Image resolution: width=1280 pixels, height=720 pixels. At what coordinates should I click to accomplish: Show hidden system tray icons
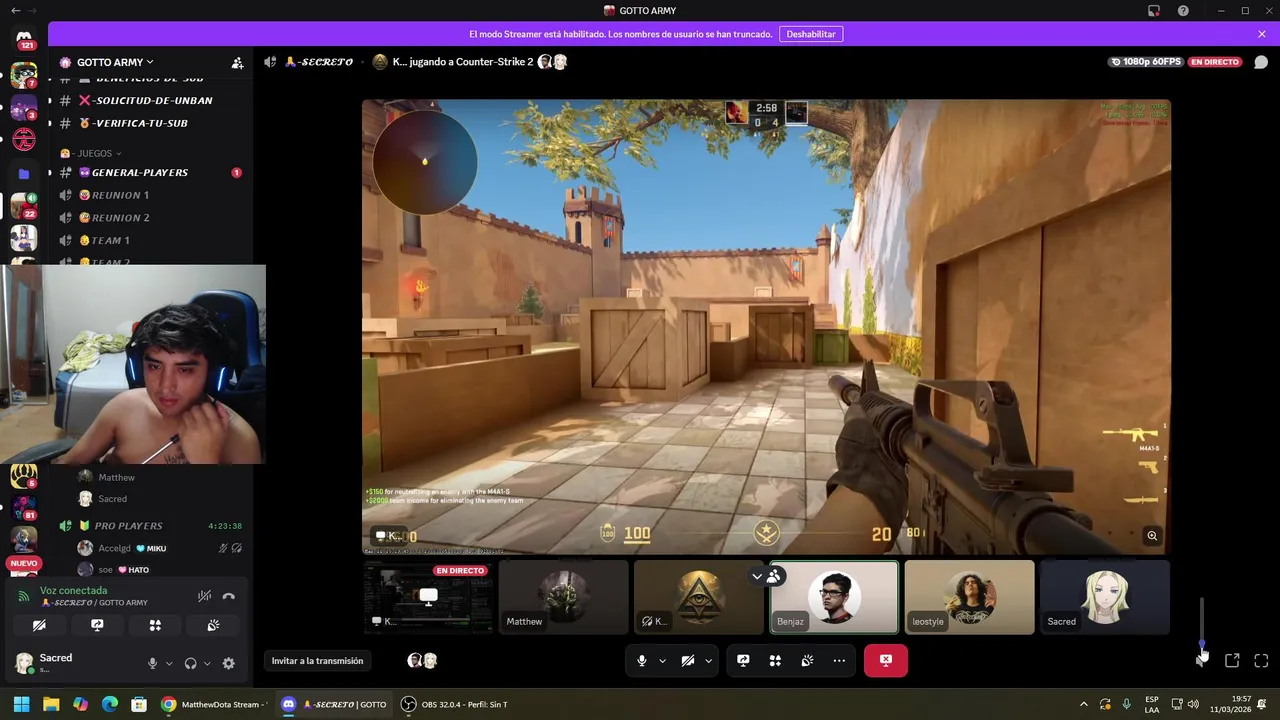coord(1083,704)
